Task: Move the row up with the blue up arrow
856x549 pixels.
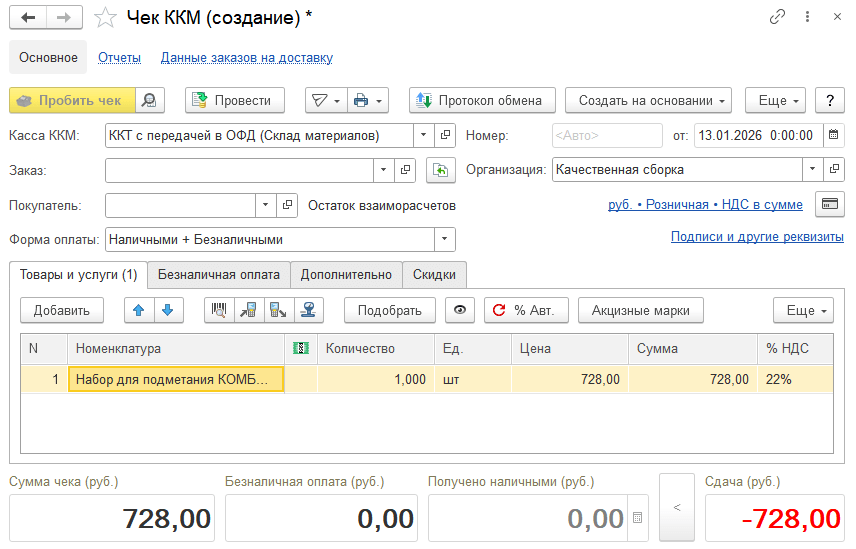Action: (139, 310)
